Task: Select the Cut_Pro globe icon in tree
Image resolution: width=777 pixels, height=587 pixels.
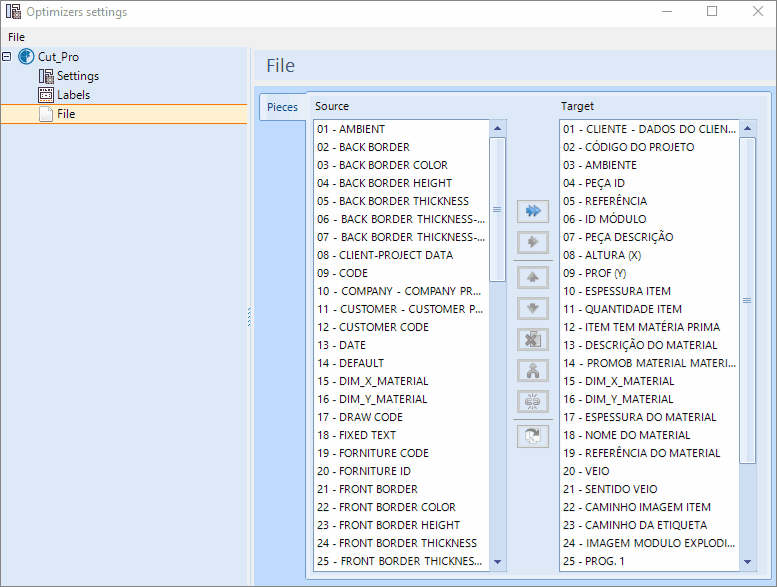Action: [x=26, y=56]
